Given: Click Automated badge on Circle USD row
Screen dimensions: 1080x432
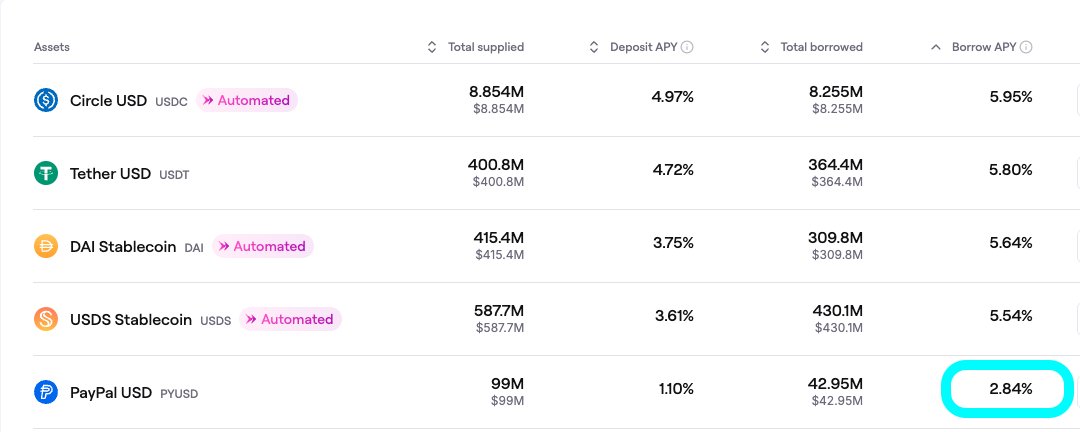Looking at the screenshot, I should pos(247,101).
